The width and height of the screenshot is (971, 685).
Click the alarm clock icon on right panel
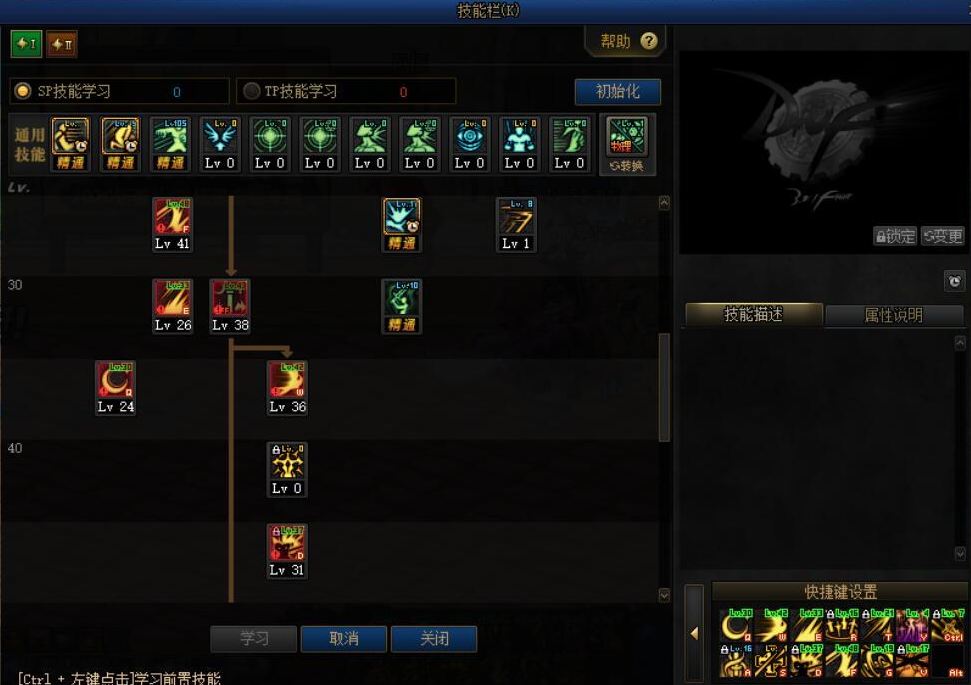tap(954, 281)
